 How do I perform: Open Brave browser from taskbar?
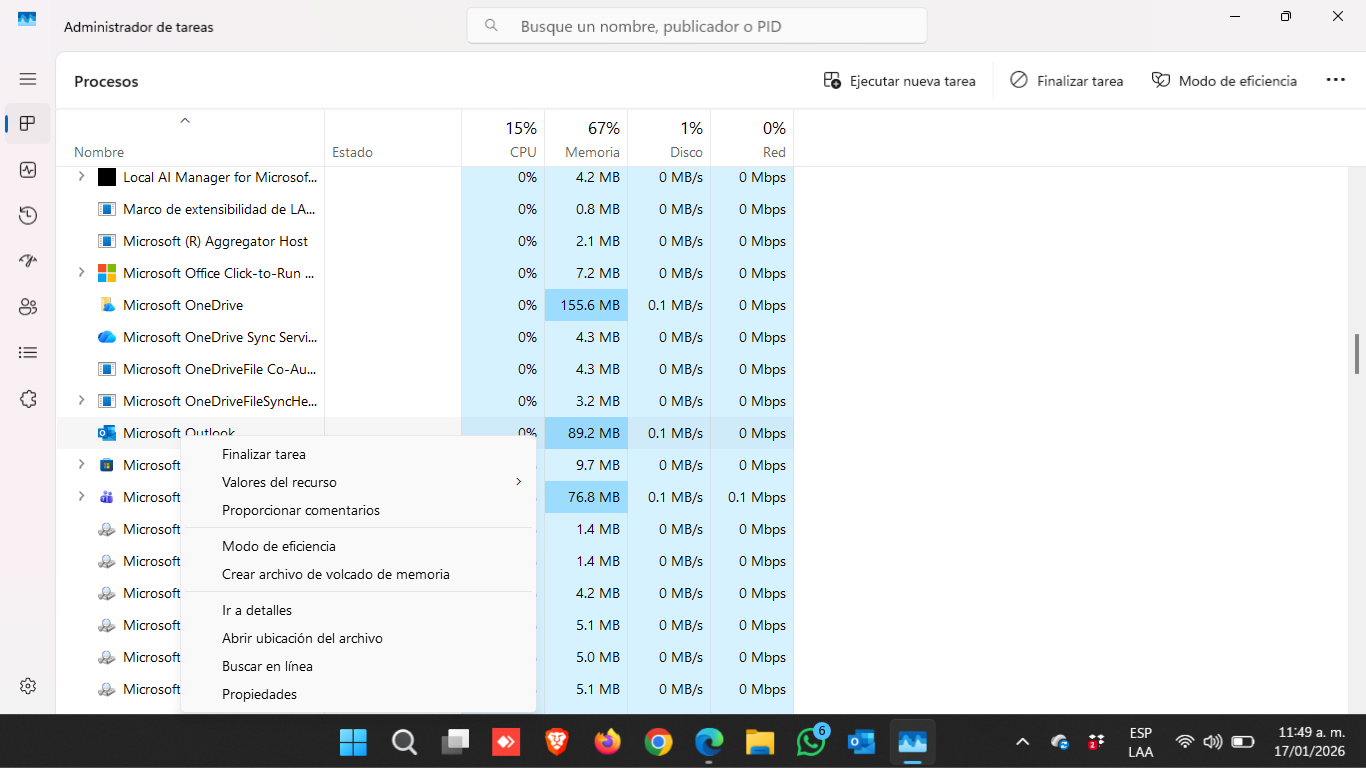556,742
